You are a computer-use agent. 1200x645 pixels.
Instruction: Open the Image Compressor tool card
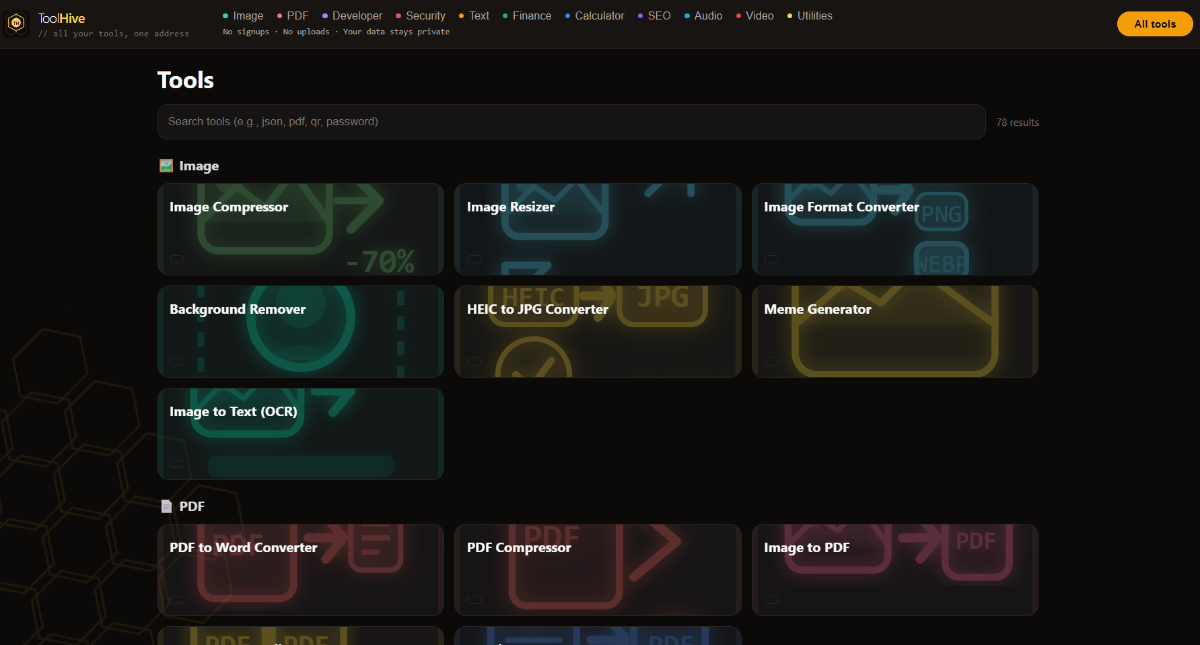click(x=300, y=229)
